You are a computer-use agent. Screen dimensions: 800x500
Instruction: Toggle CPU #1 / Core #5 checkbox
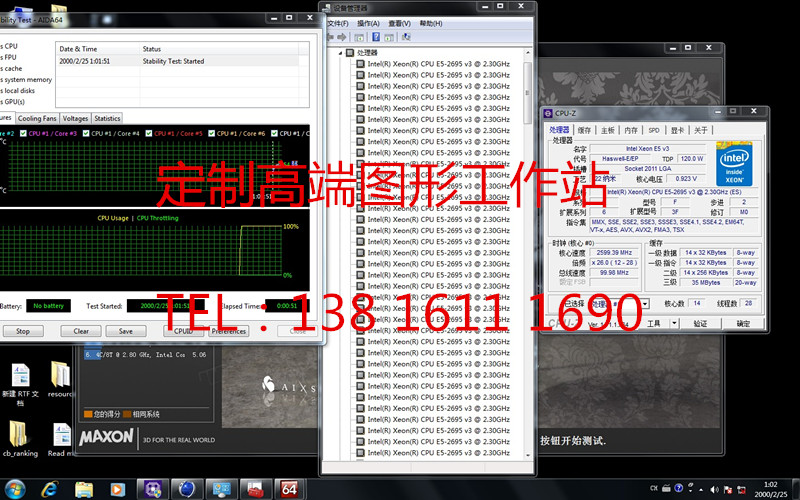tap(148, 133)
